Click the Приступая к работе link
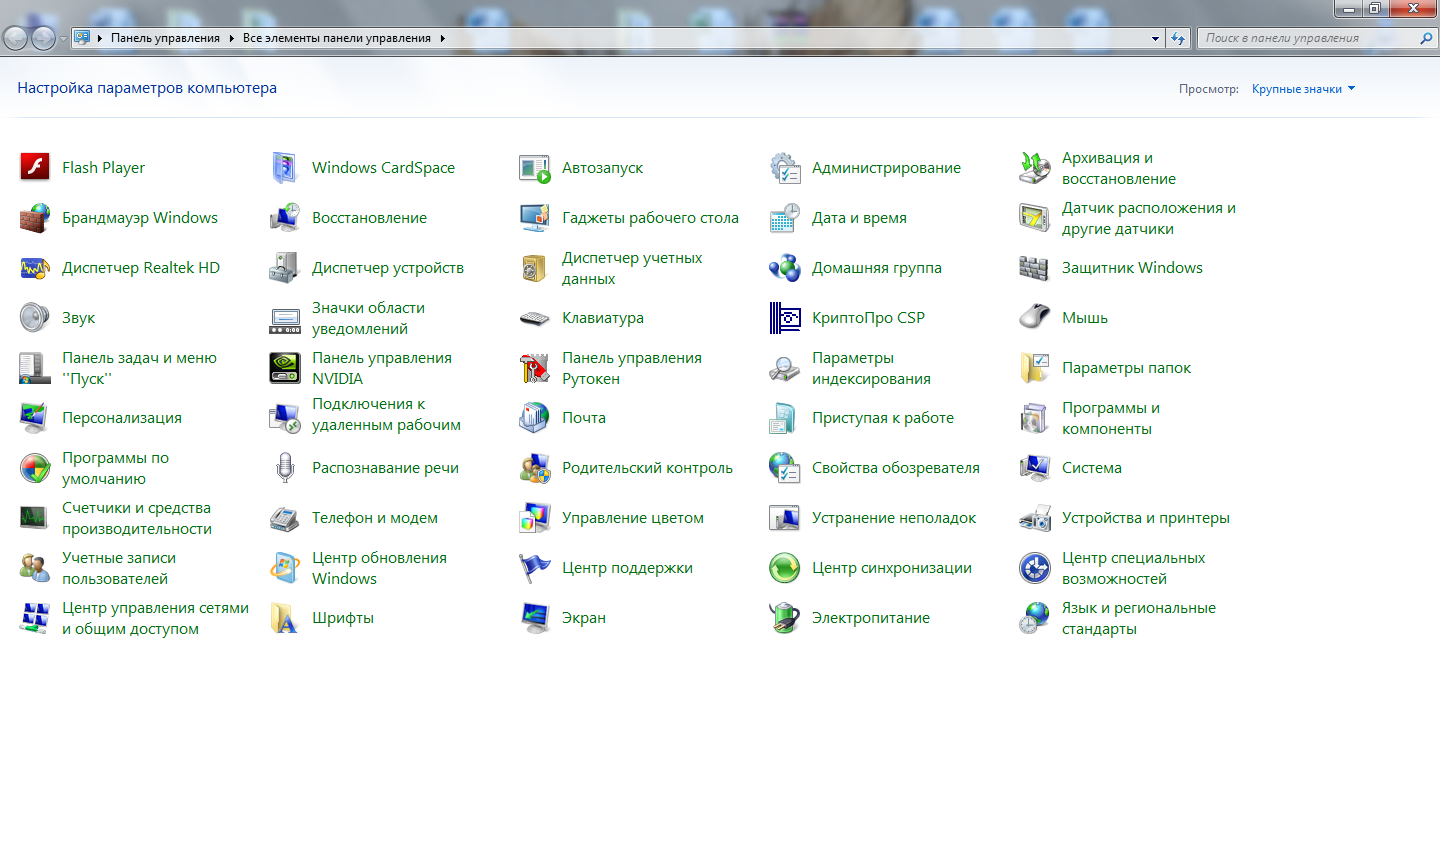 pos(883,418)
